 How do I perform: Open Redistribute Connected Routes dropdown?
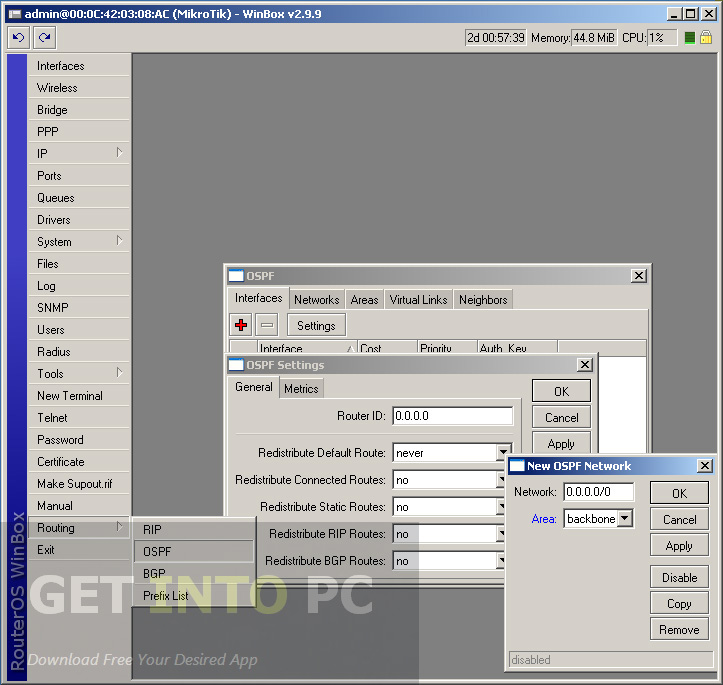click(x=501, y=480)
